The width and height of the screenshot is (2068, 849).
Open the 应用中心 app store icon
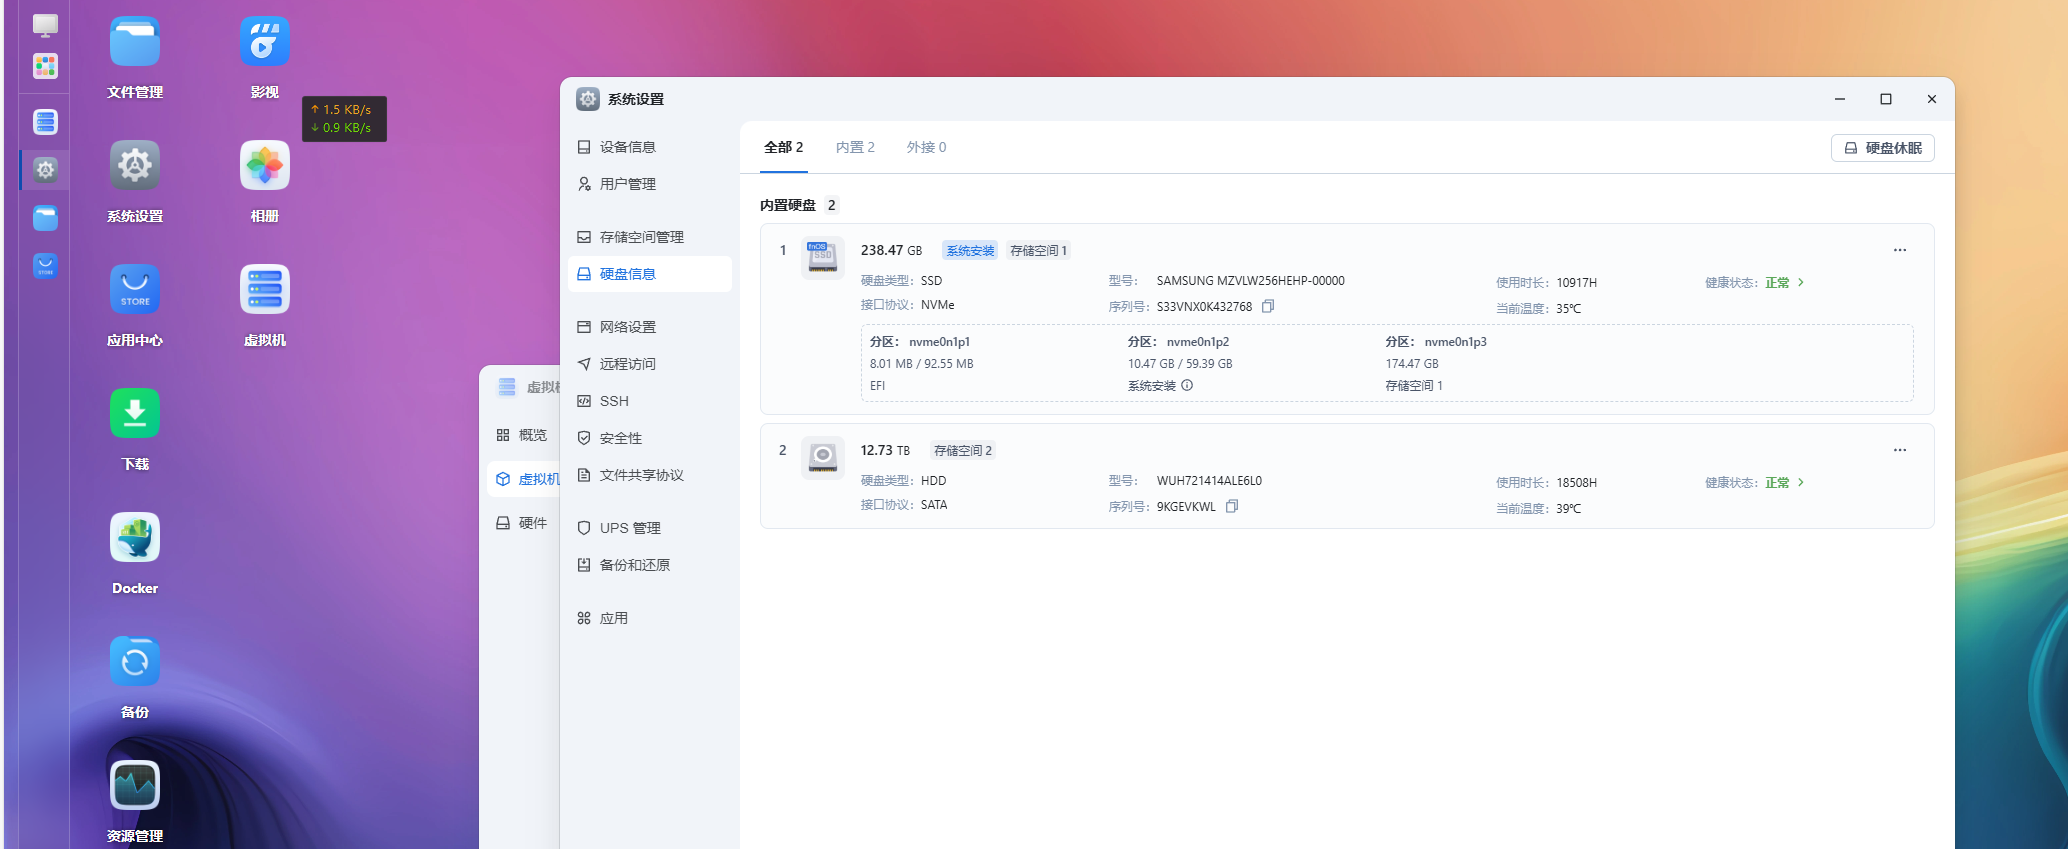click(135, 290)
